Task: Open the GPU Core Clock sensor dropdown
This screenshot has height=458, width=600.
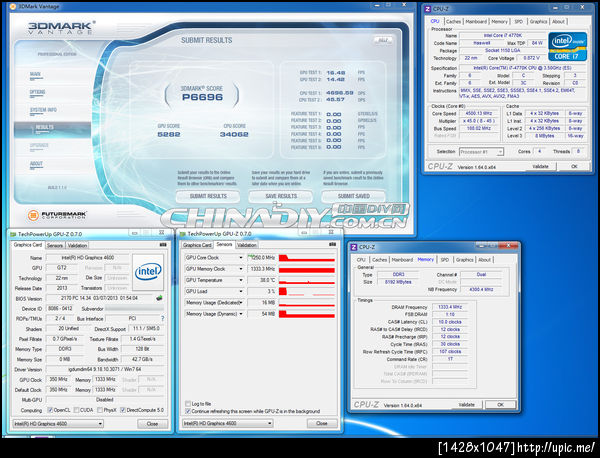Action: tap(241, 258)
